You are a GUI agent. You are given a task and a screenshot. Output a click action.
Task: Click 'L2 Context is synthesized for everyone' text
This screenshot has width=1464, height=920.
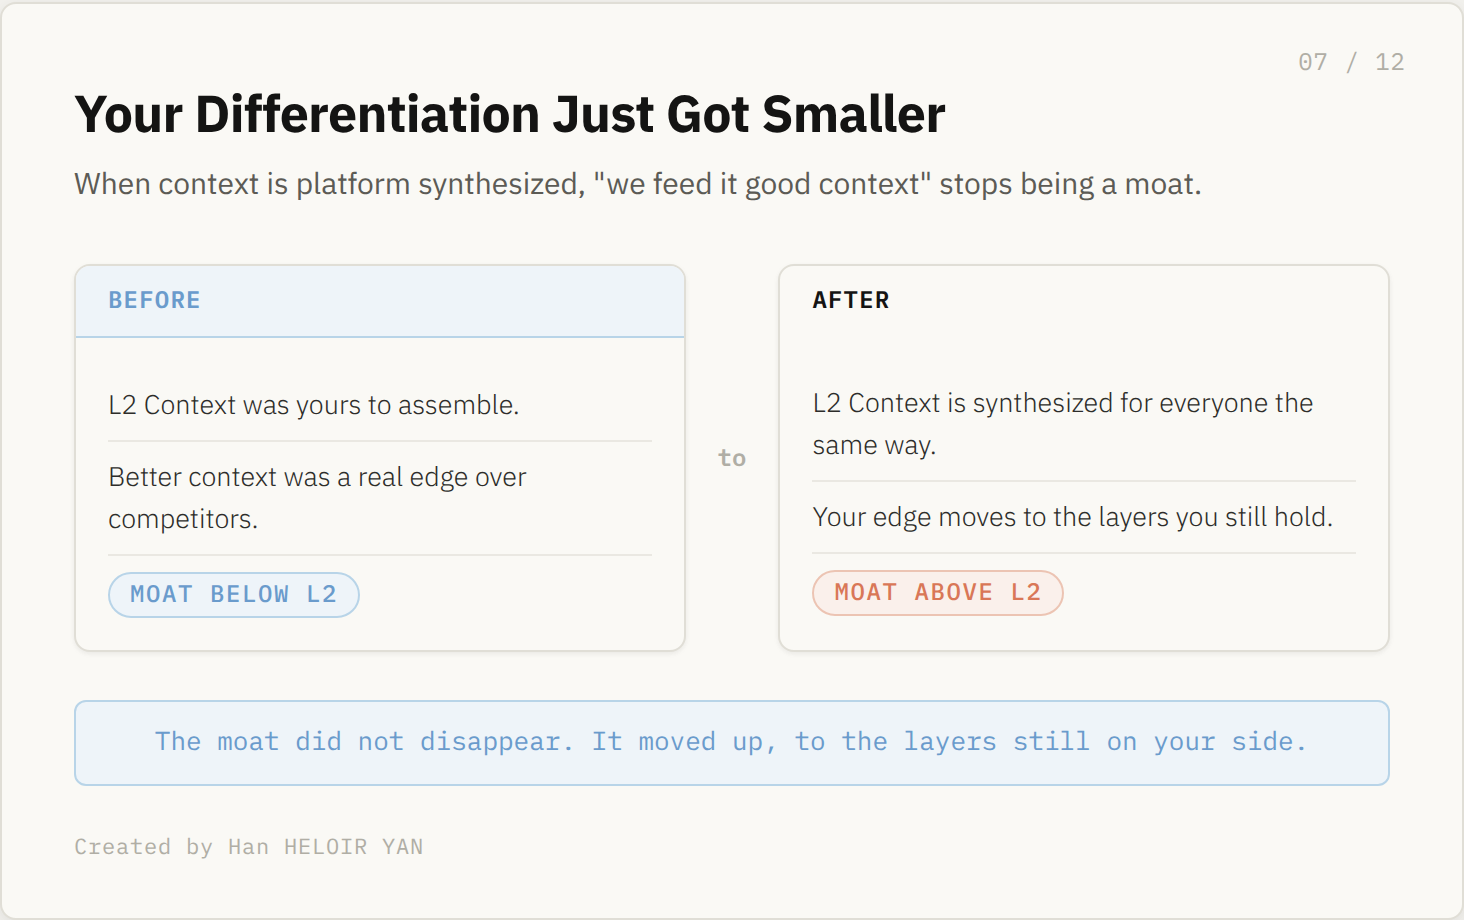[1063, 403]
